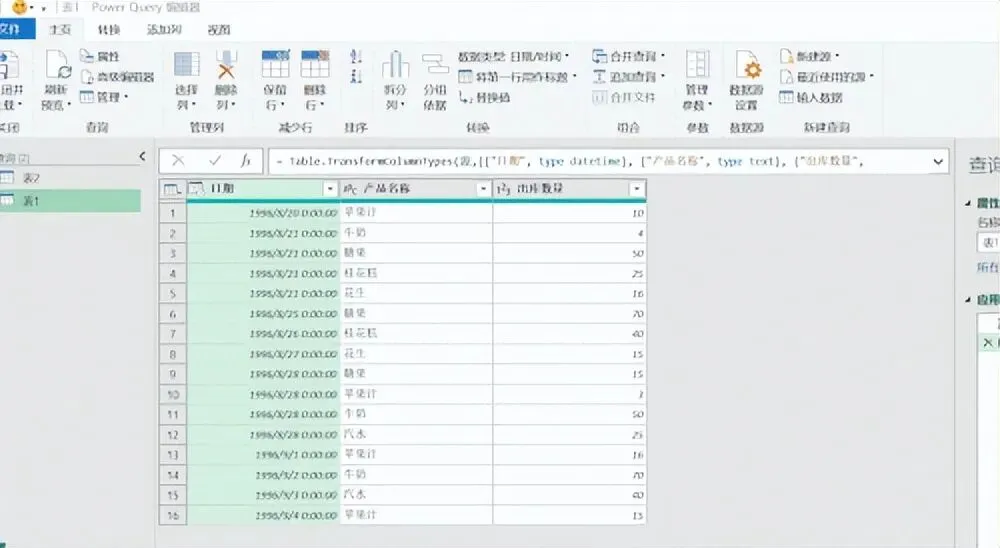Open the Advanced Editor (高级编辑器)
The image size is (1000, 548).
[x=117, y=77]
